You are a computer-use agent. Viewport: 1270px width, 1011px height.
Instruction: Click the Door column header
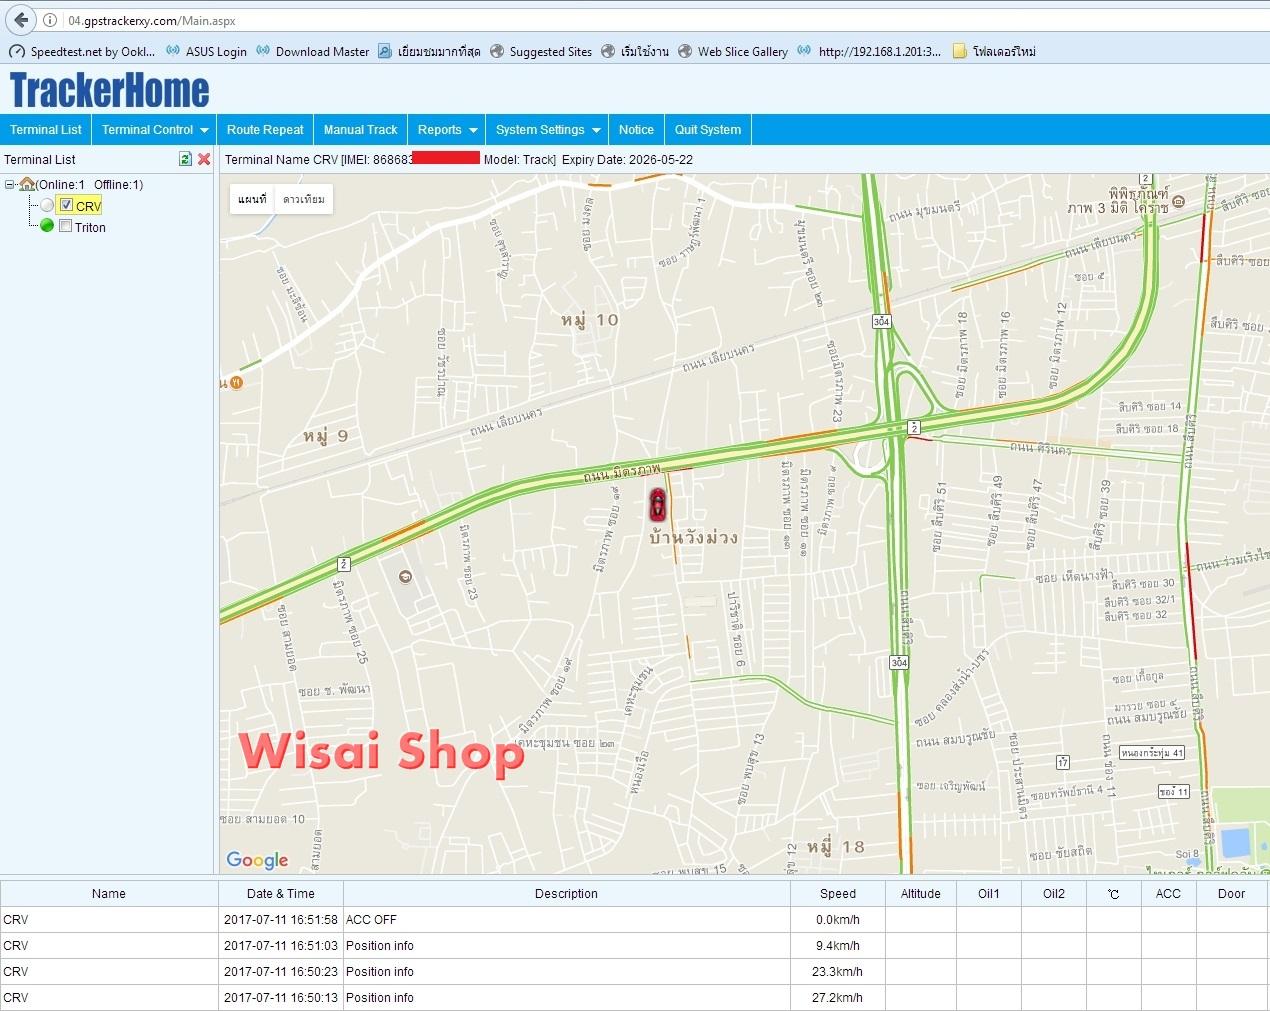tap(1232, 894)
